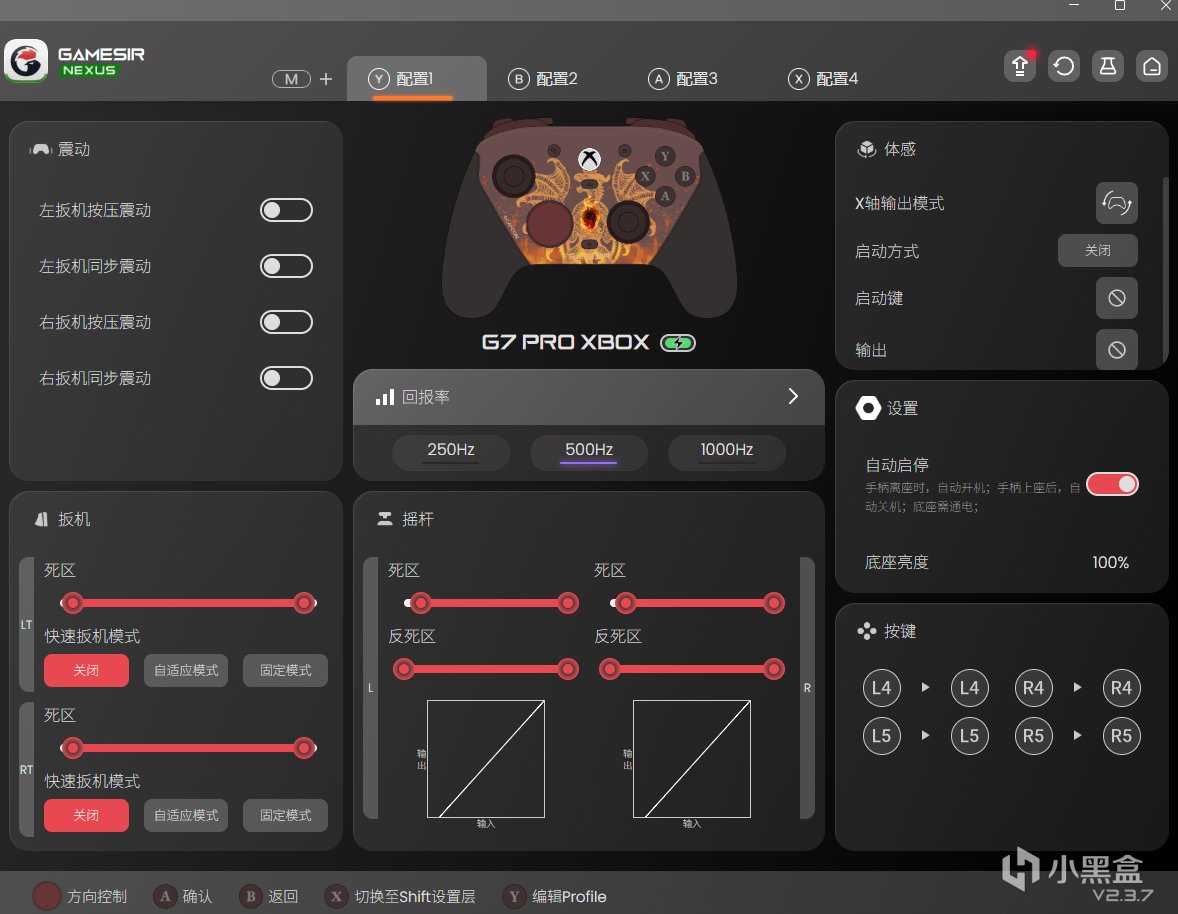Select mapped R4 target button icon
1178x914 pixels.
coord(1121,688)
